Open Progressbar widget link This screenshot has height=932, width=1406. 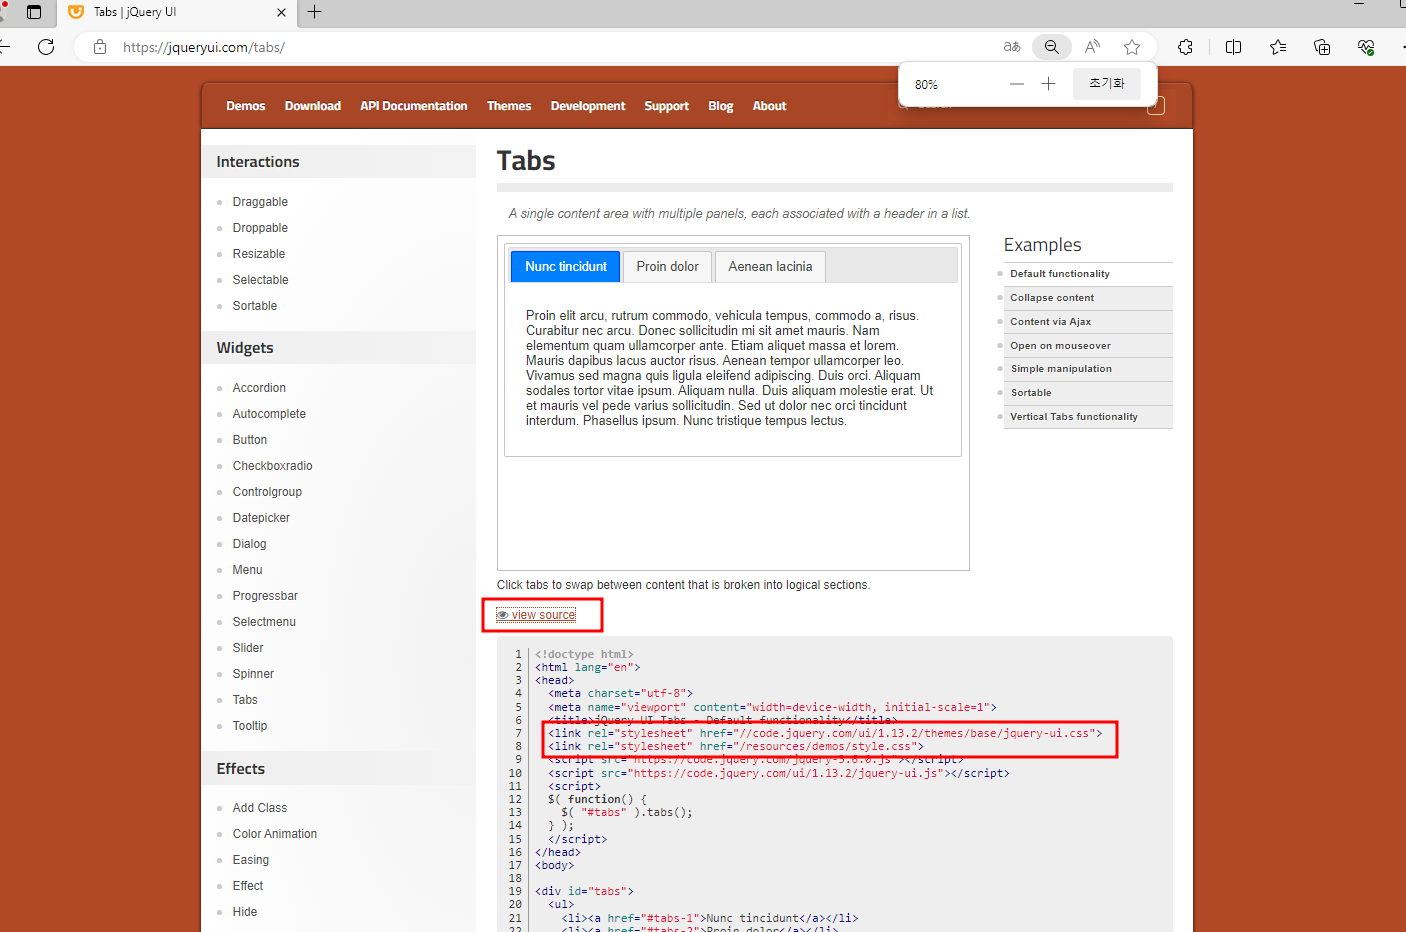point(265,596)
